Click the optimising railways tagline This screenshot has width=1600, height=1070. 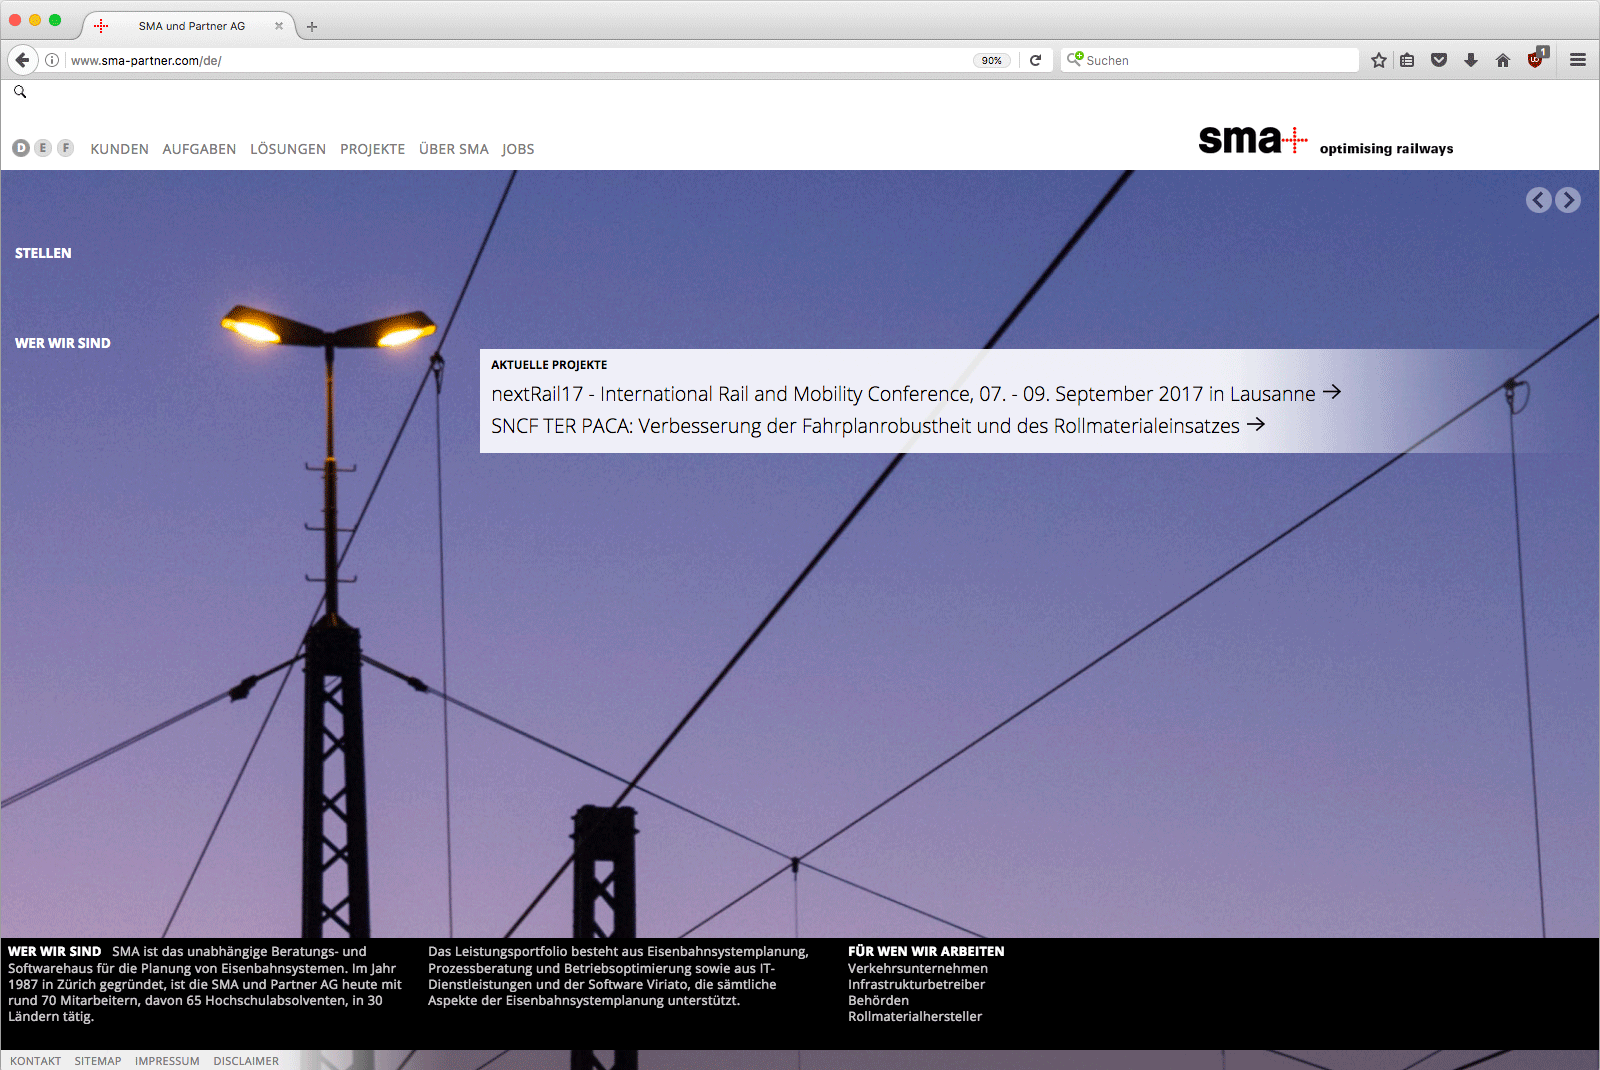(x=1386, y=149)
